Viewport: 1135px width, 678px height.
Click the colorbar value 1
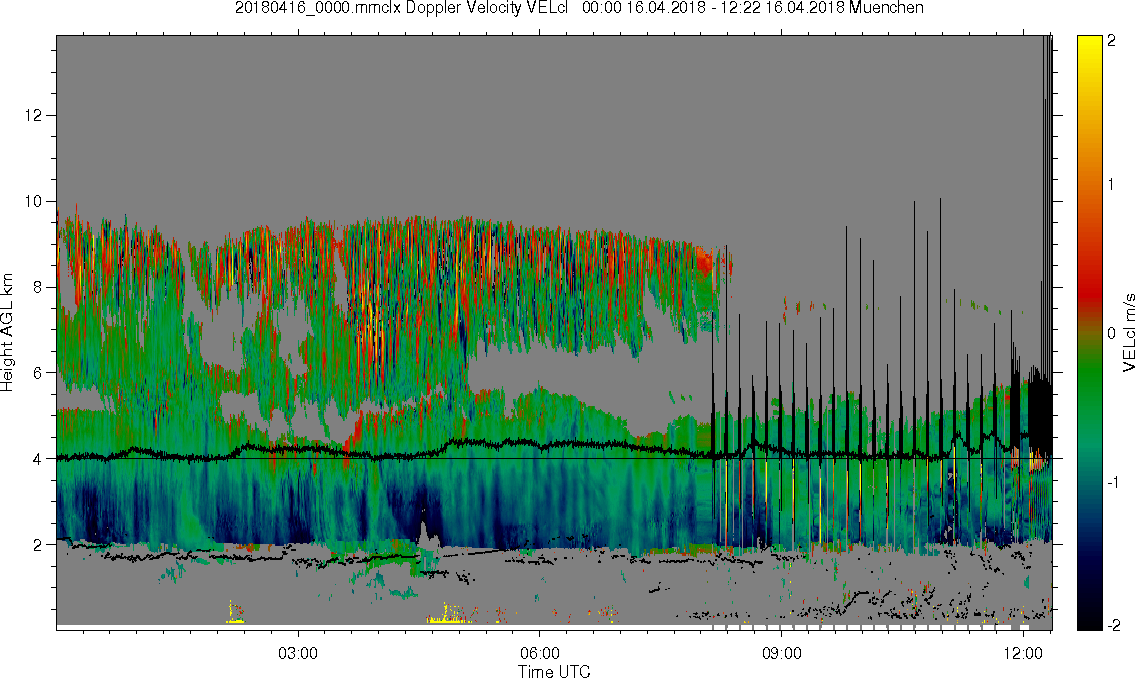pos(1112,185)
